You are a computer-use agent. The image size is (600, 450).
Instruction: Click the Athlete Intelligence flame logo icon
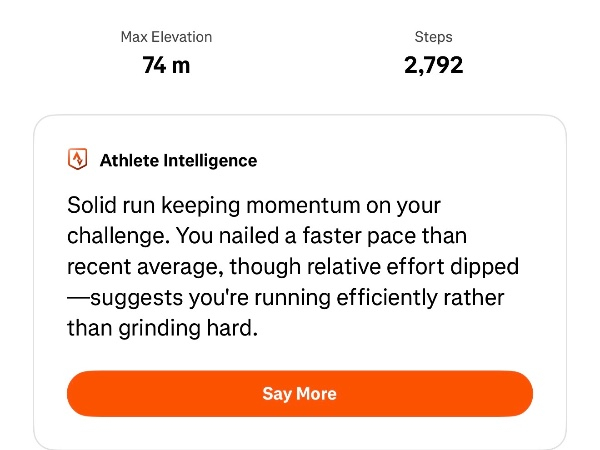[x=77, y=160]
